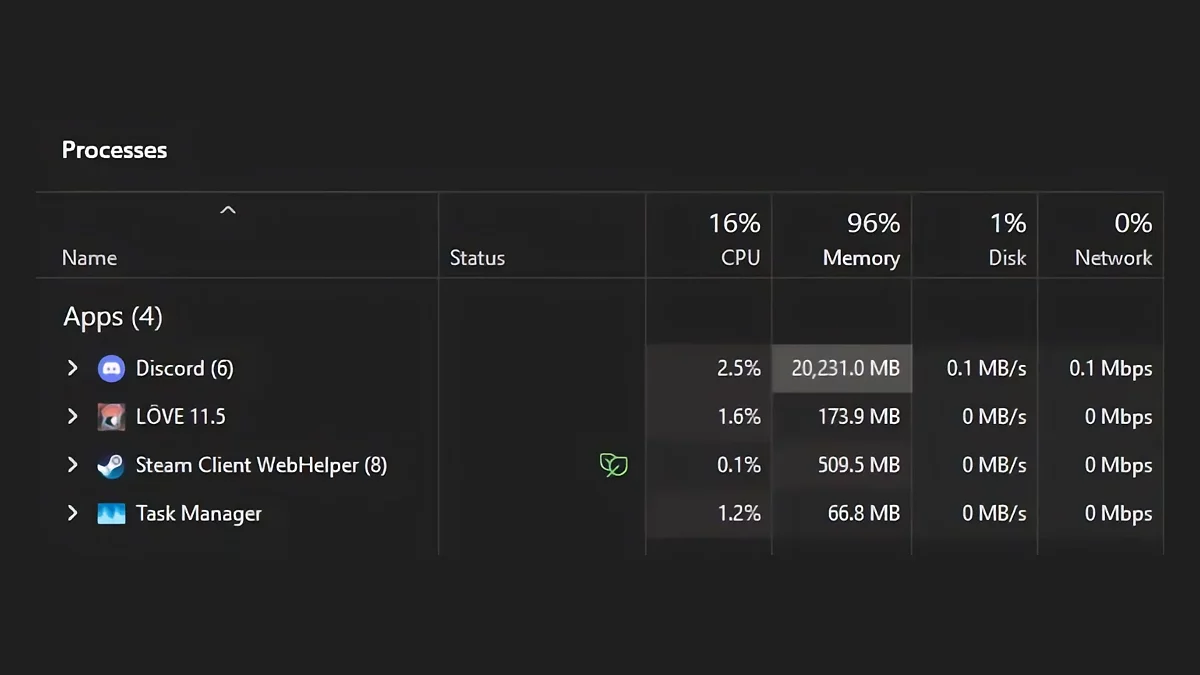Sort processes by CPU usage
1200x675 pixels.
tap(740, 258)
